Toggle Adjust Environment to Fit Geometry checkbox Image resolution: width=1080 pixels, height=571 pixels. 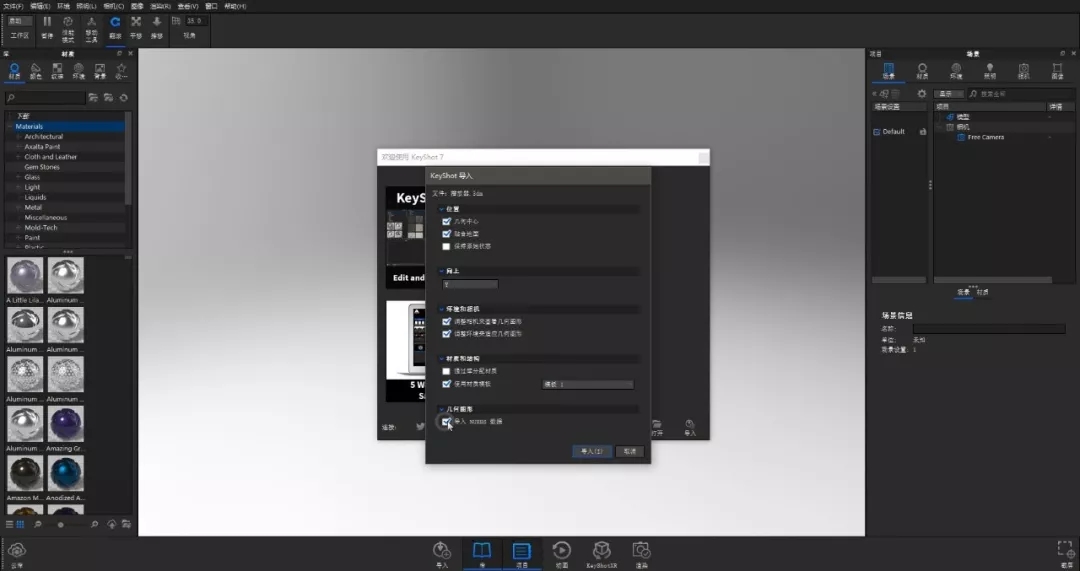point(446,334)
